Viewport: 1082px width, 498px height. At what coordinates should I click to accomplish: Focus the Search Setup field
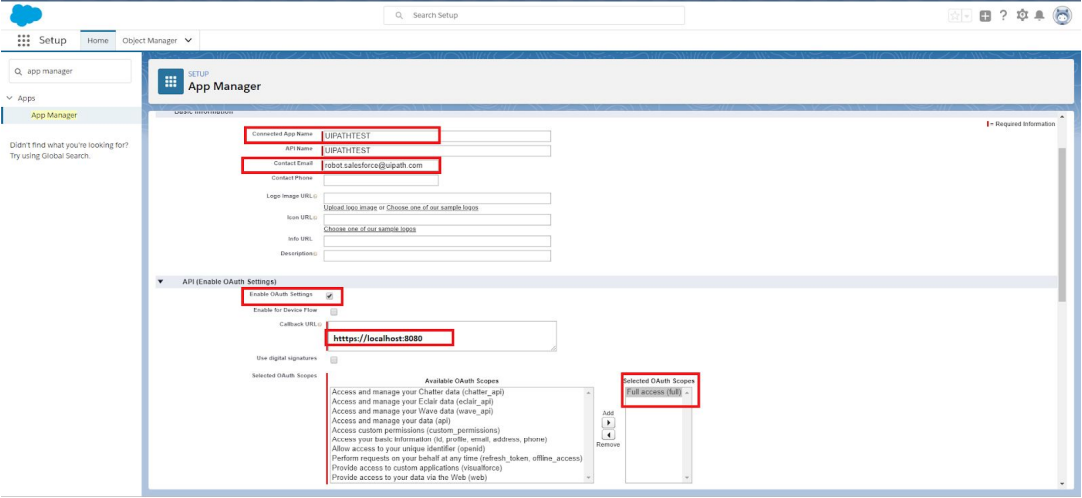534,15
